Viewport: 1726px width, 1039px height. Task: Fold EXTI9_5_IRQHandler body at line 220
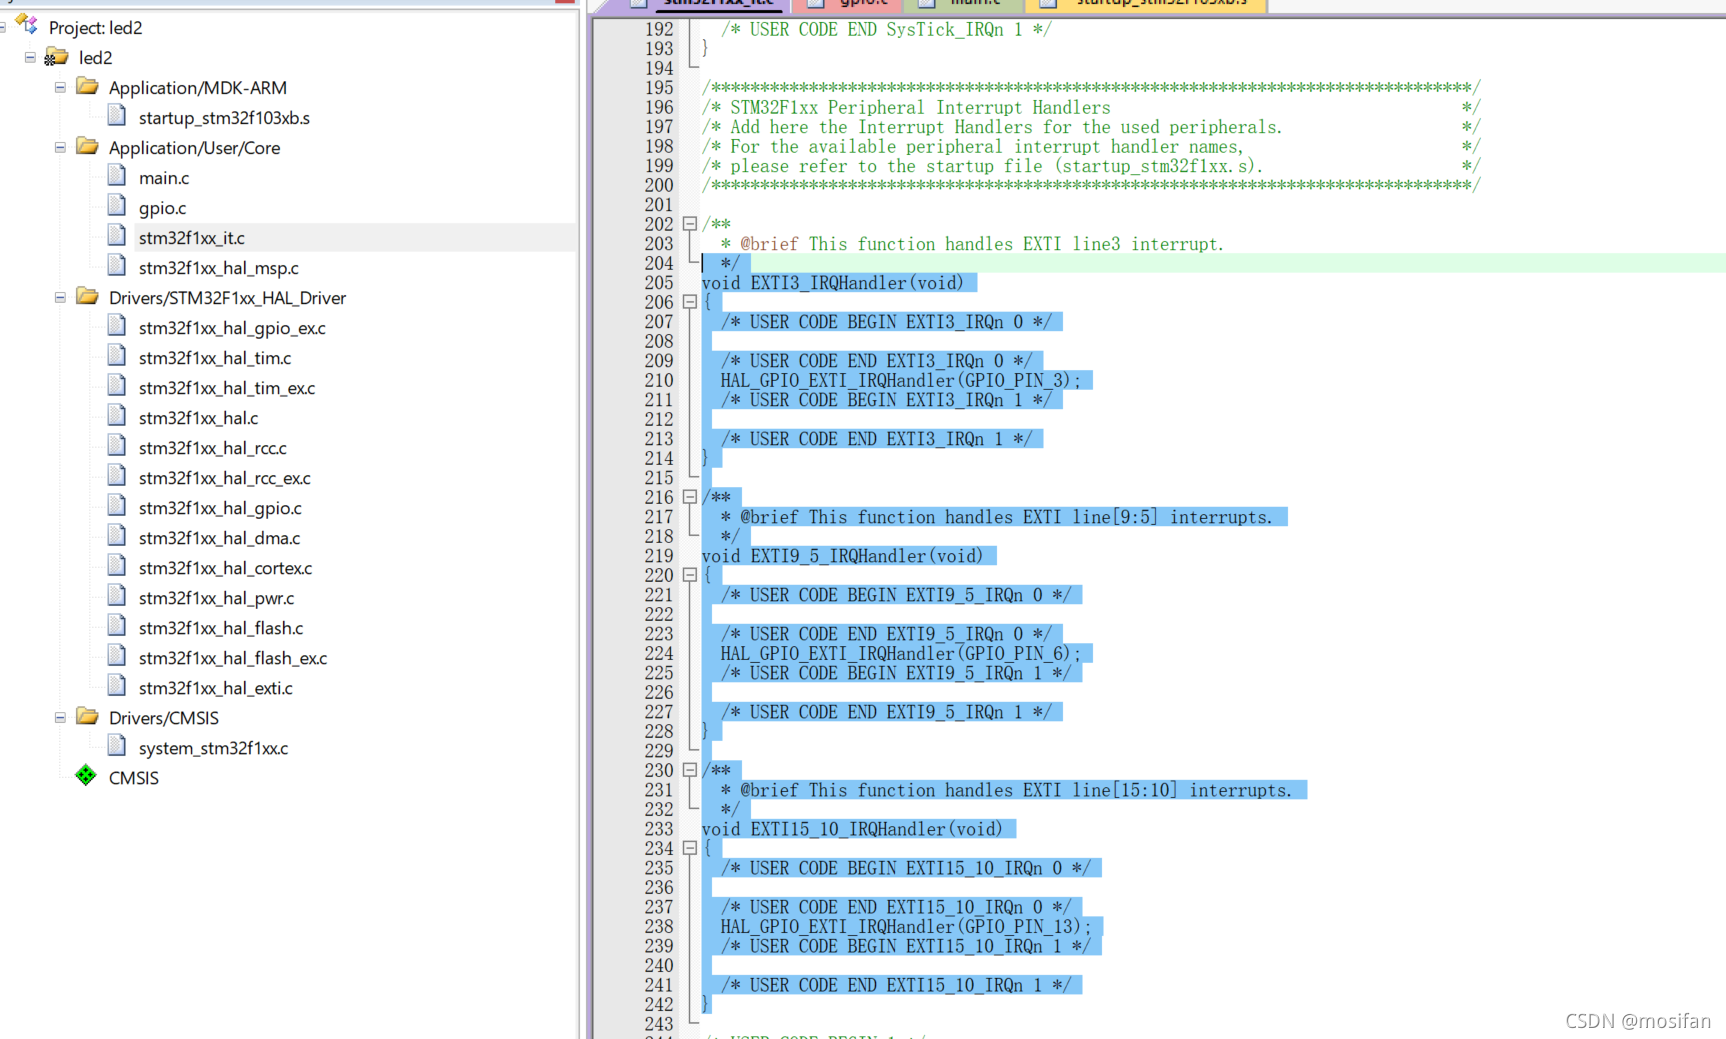[x=689, y=575]
